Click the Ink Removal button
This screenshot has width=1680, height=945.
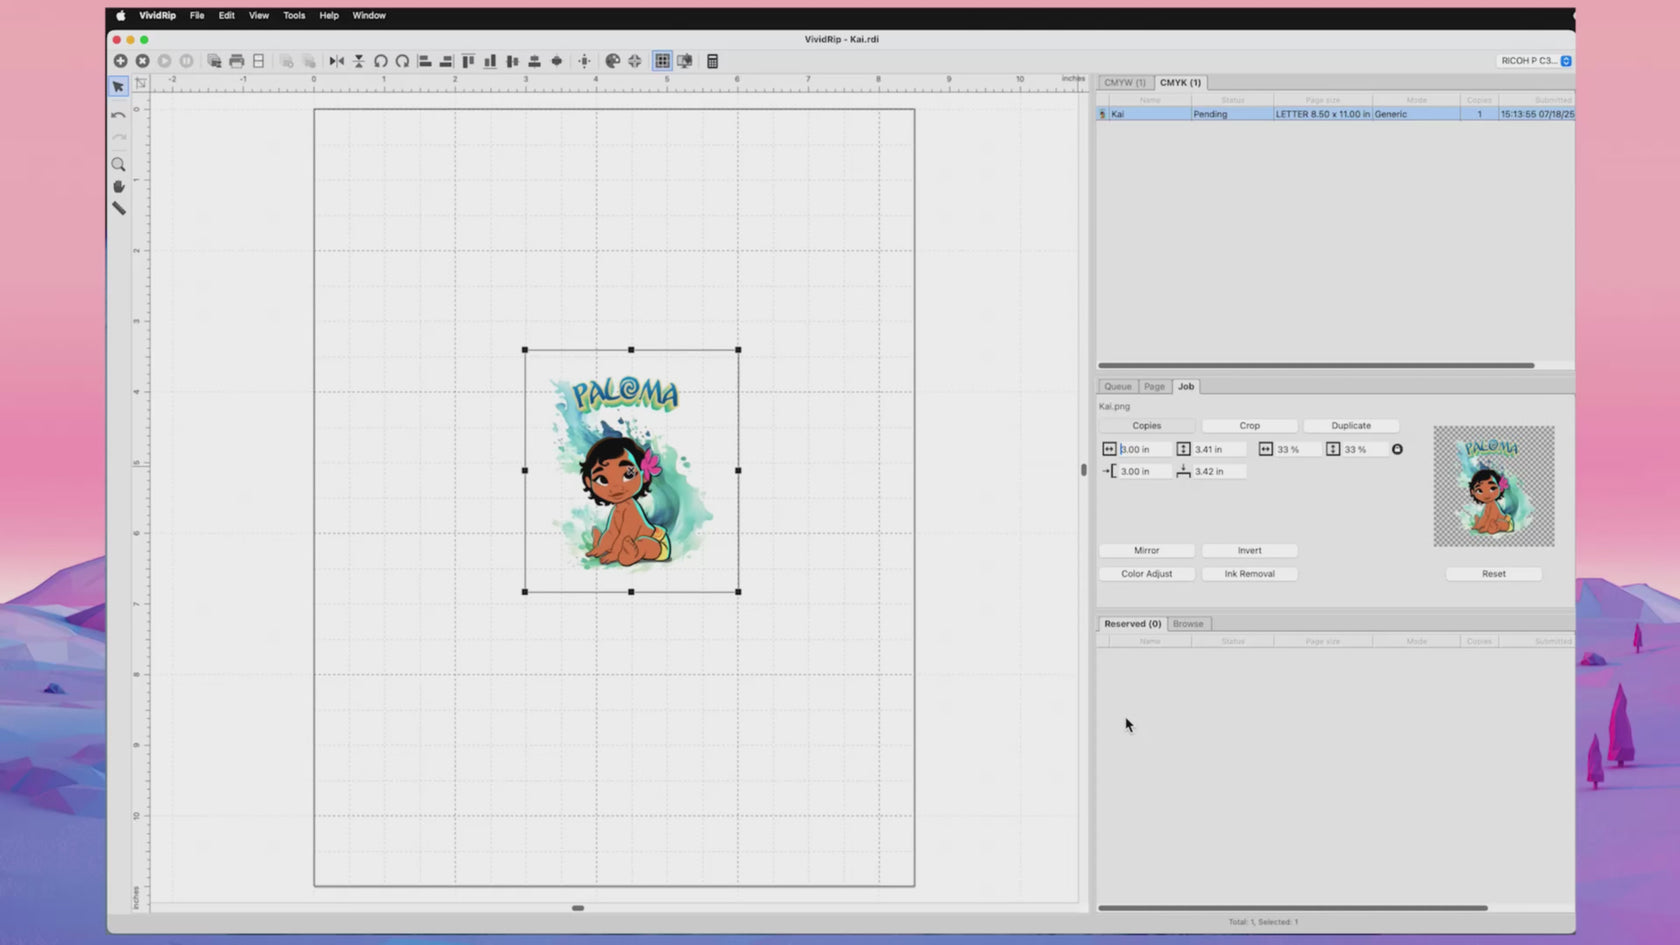pos(1249,574)
